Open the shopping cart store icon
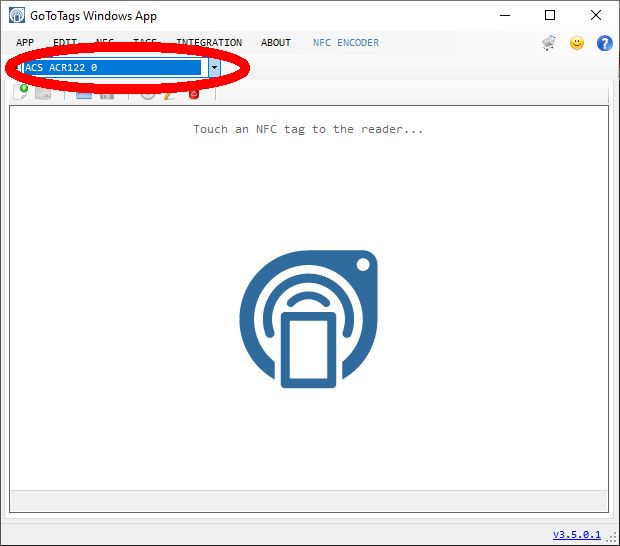This screenshot has height=546, width=620. click(549, 43)
